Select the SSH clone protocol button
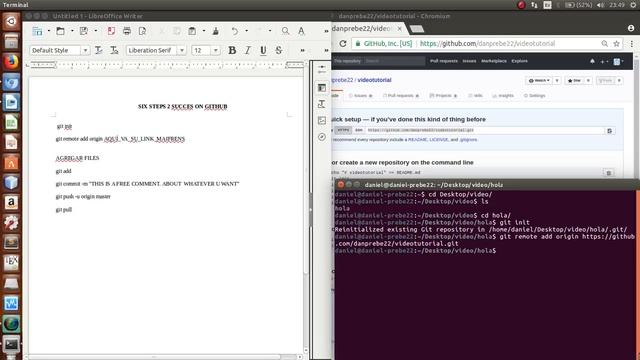The height and width of the screenshot is (360, 640). [x=358, y=130]
